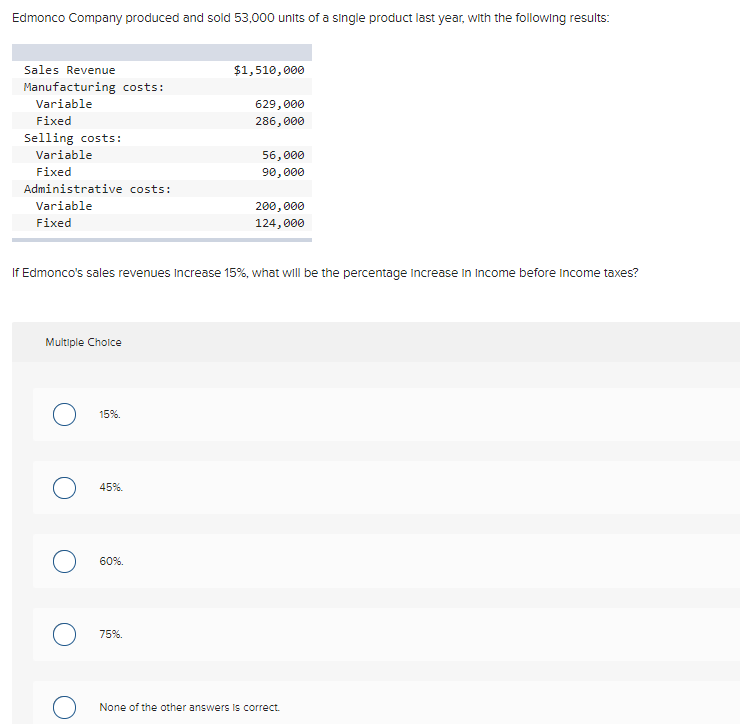Click the "Multiple Choice" heading label
This screenshot has height=724, width=740.
pyautogui.click(x=83, y=342)
